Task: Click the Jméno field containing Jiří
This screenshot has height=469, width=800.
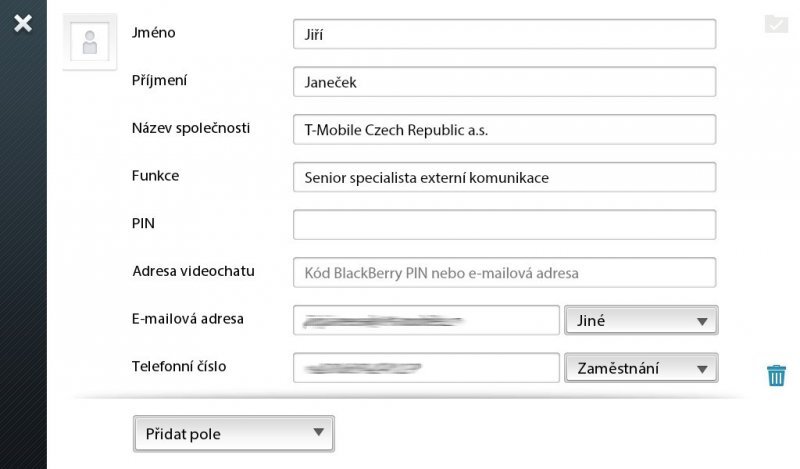Action: tap(504, 34)
